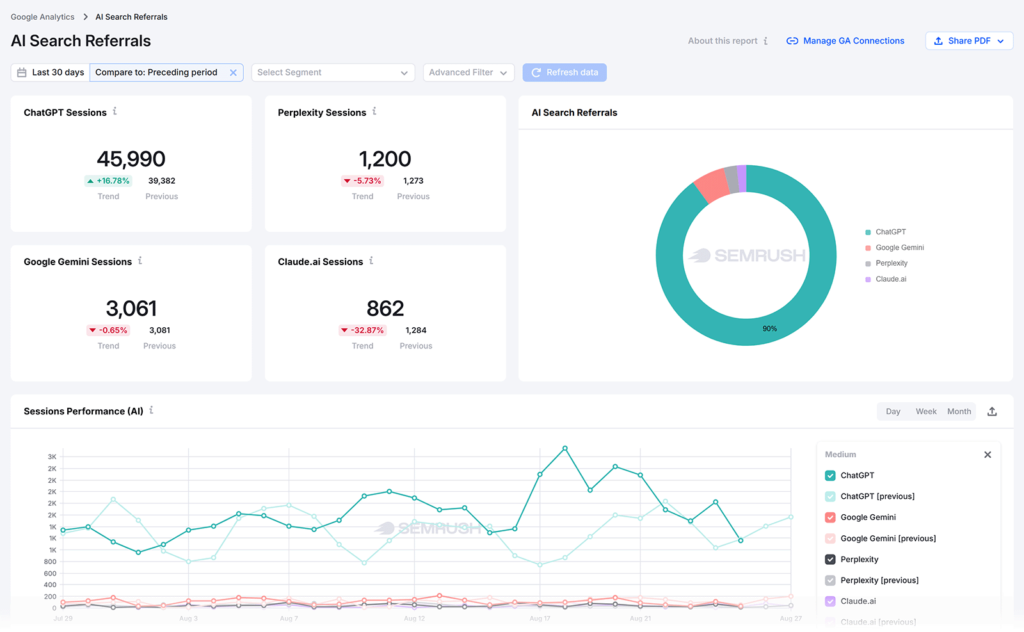Click the info icon next to Perplexity Sessions
Viewport: 1024px width, 632px height.
[x=374, y=112]
